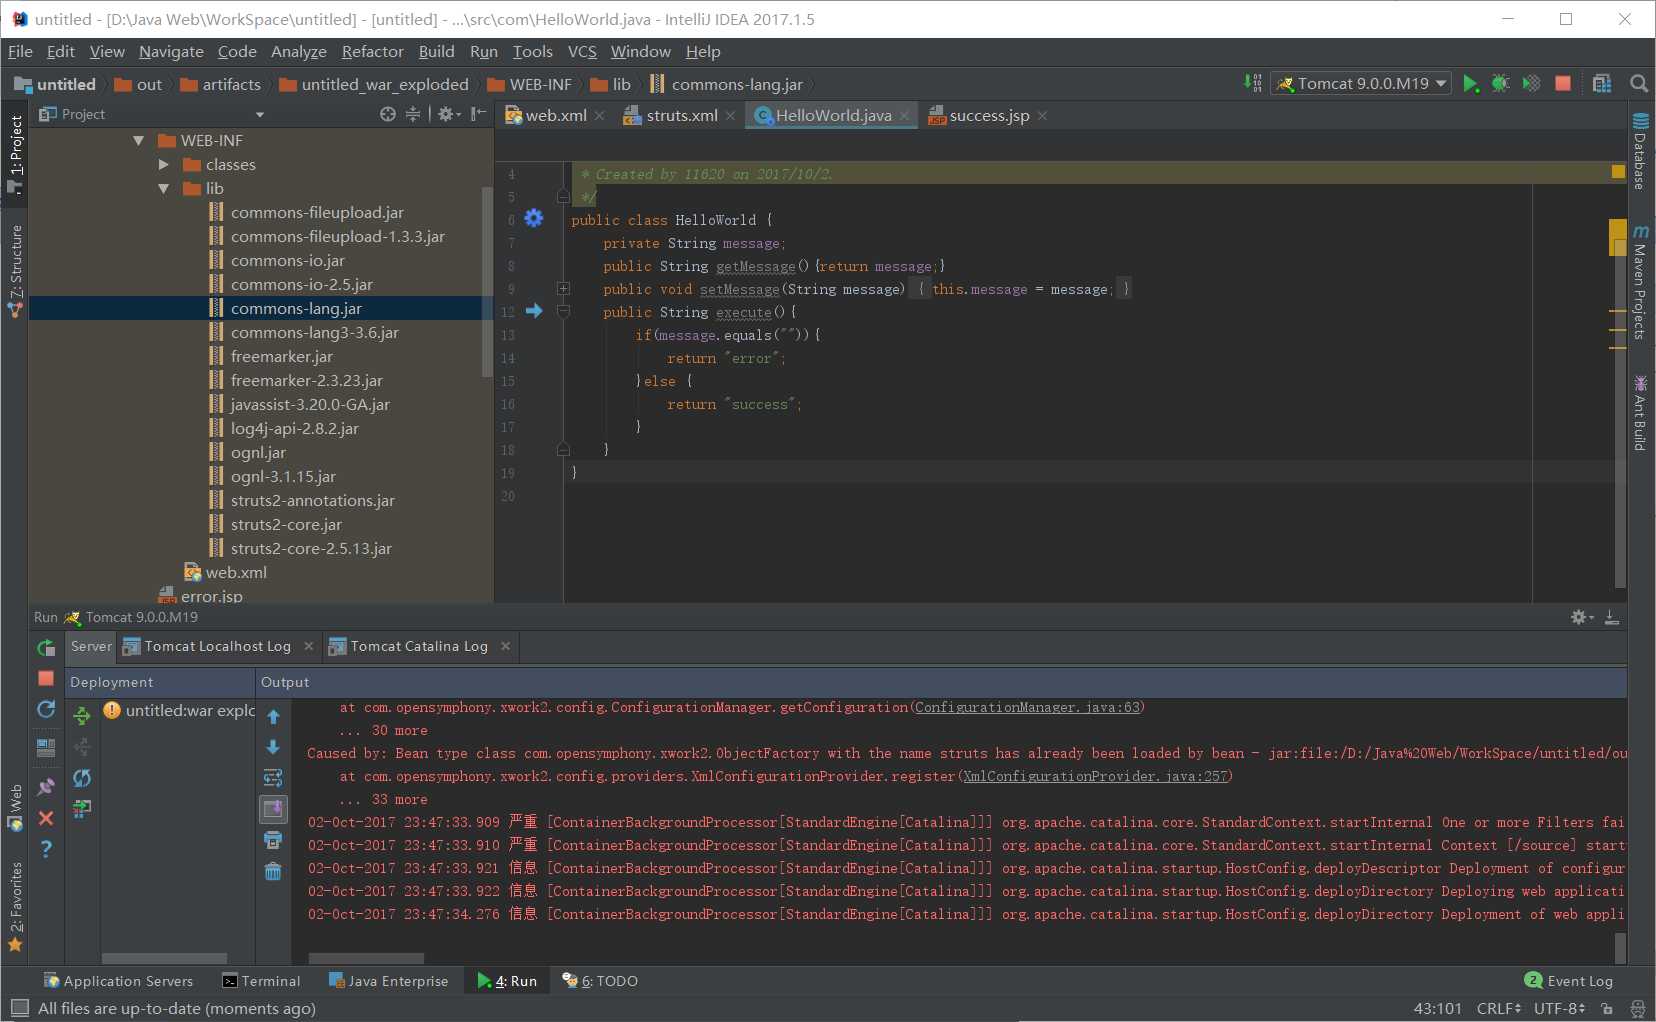Toggle tool window bars at status bar corner
This screenshot has height=1022, width=1656.
click(x=20, y=1008)
